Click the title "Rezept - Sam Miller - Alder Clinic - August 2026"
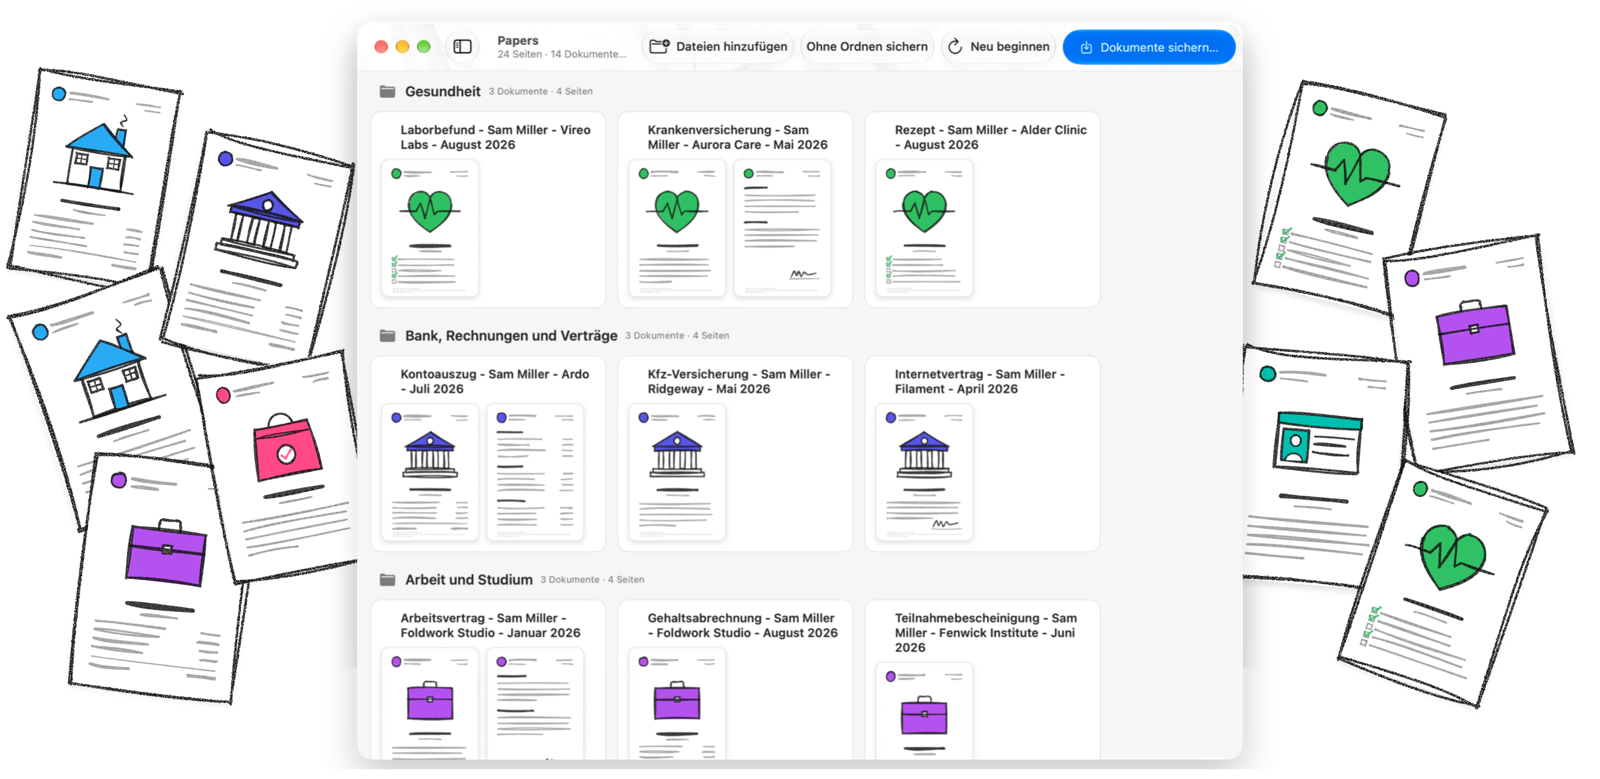This screenshot has height=779, width=1600. tap(990, 137)
